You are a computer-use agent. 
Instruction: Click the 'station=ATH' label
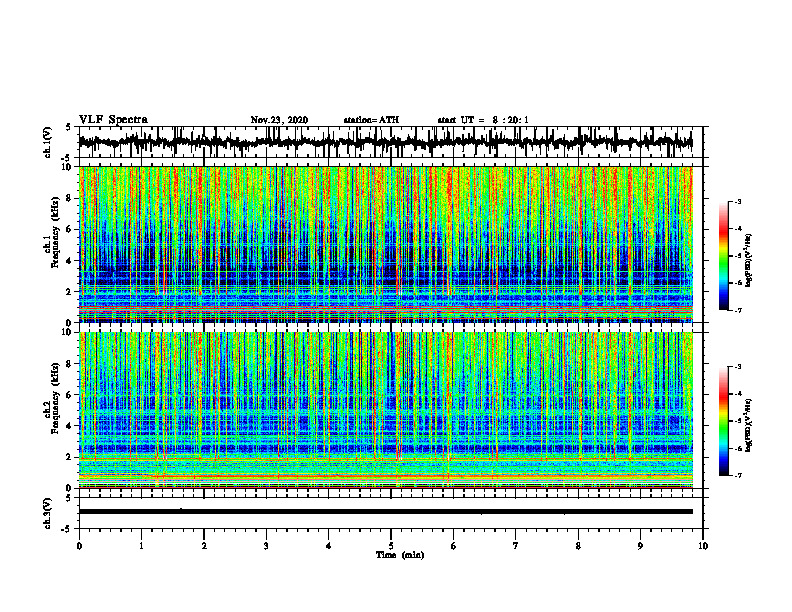371,120
